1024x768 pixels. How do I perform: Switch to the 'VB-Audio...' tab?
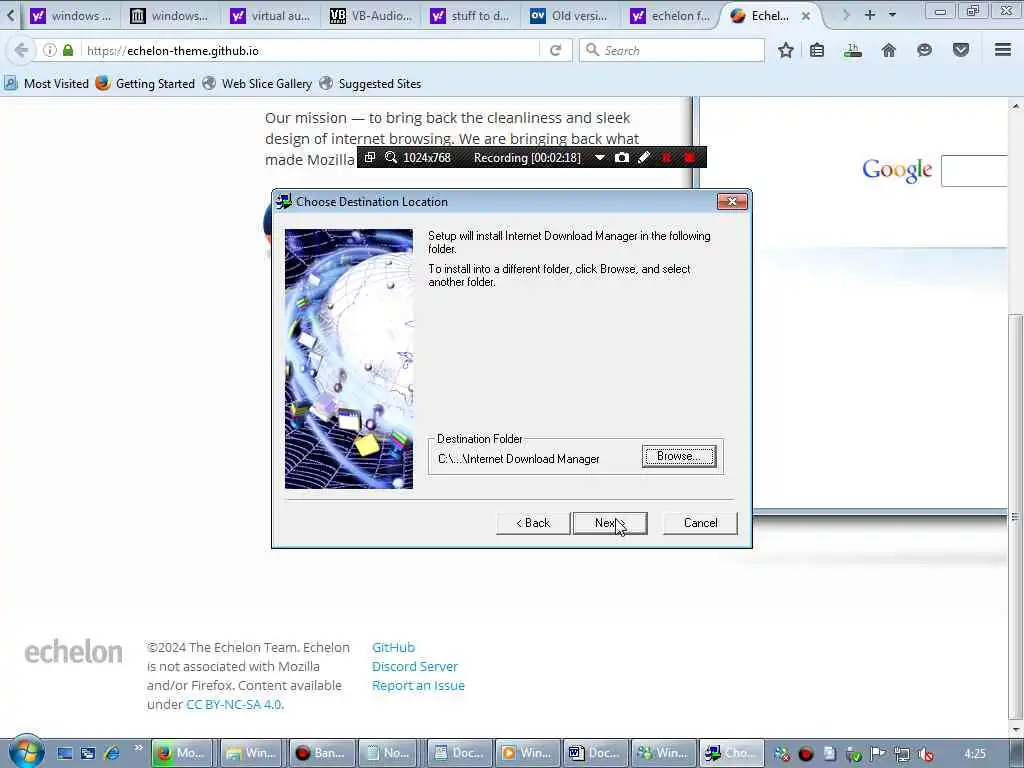[x=370, y=16]
